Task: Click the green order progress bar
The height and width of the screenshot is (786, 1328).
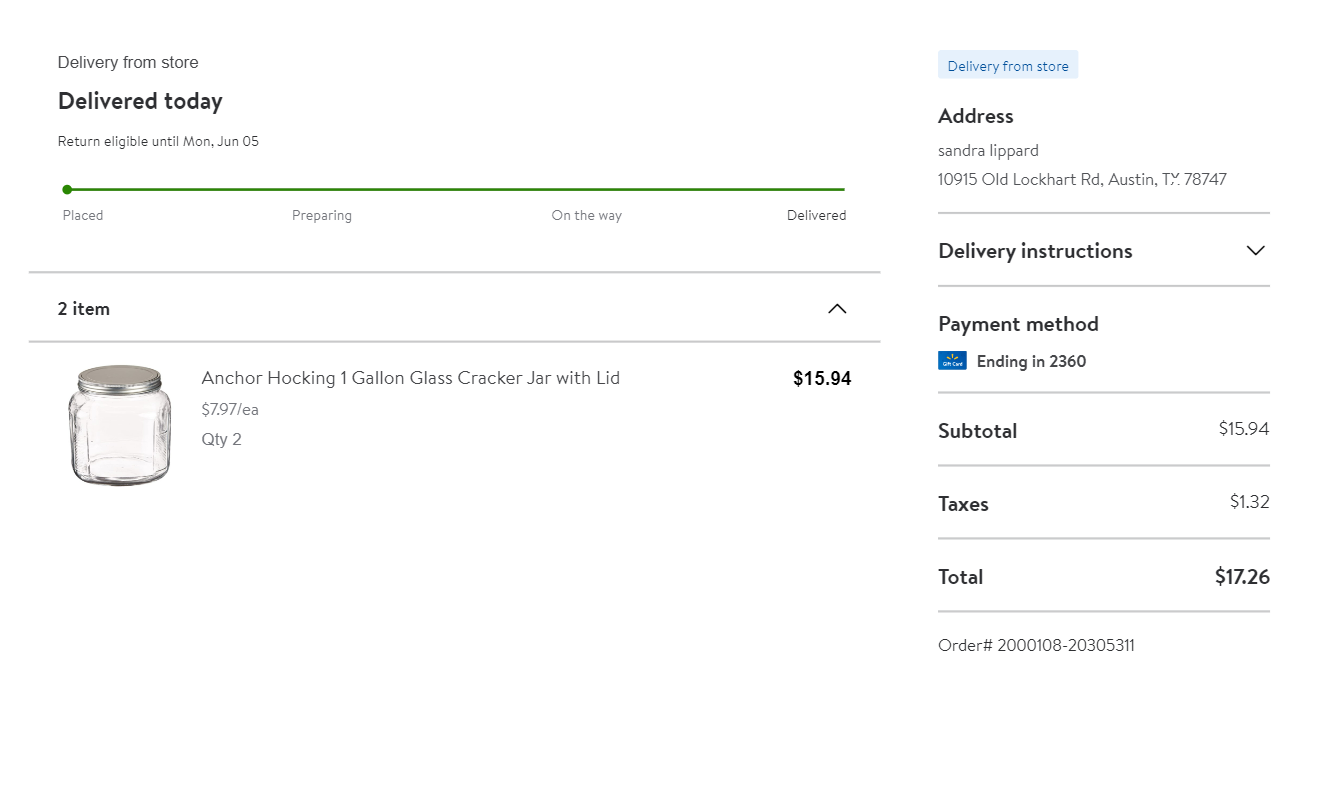Action: click(455, 189)
